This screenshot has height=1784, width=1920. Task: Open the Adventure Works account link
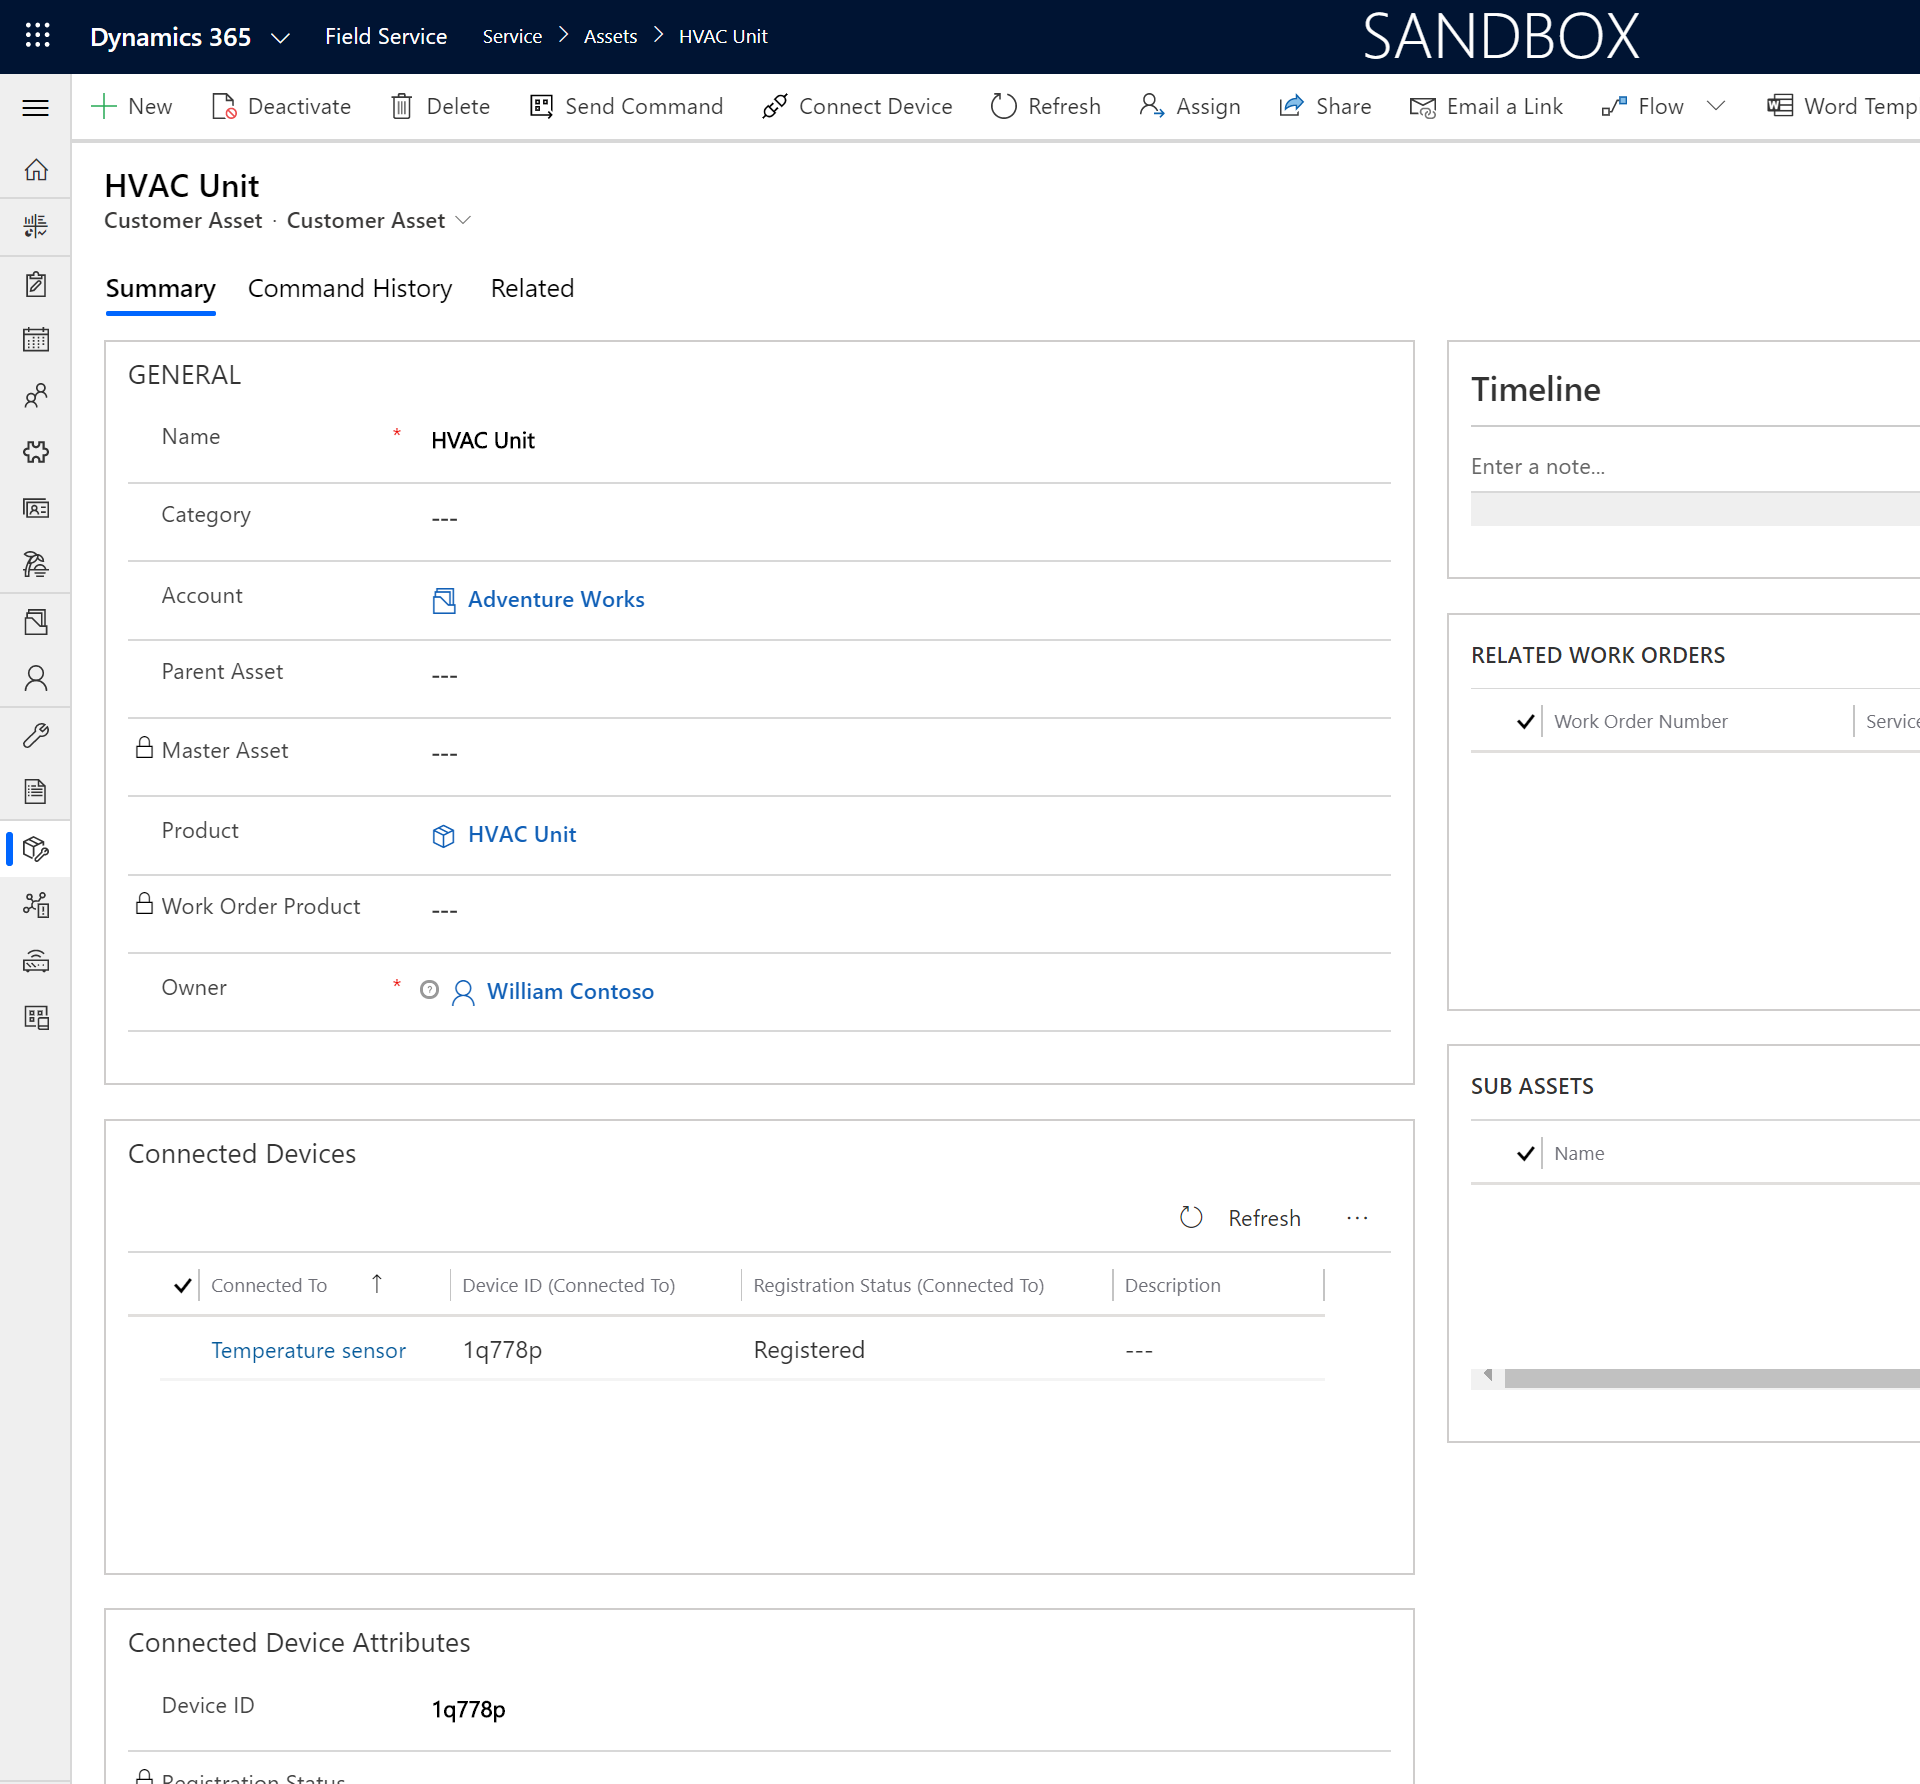click(x=556, y=599)
